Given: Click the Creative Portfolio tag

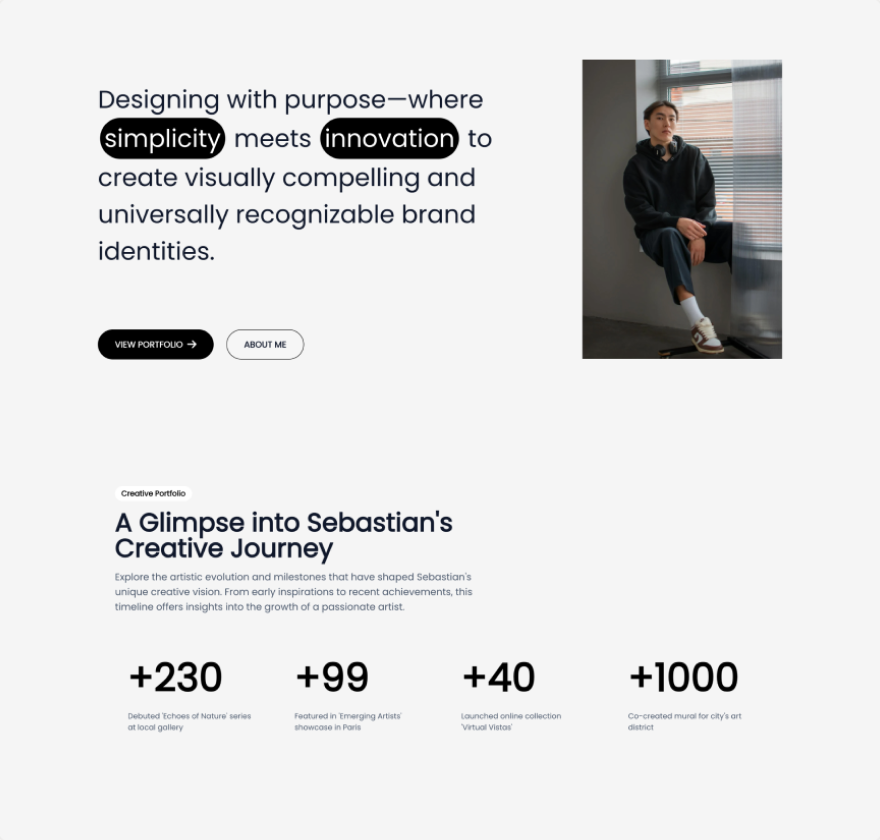Looking at the screenshot, I should point(153,493).
